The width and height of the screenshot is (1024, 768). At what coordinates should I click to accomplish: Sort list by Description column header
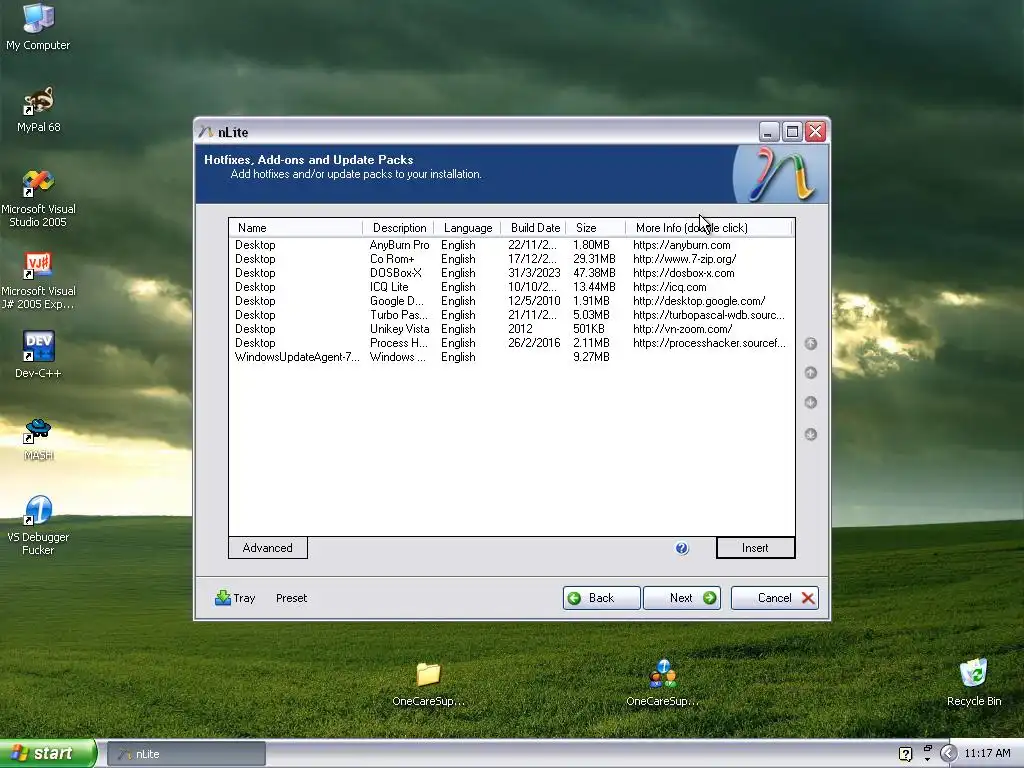point(398,227)
